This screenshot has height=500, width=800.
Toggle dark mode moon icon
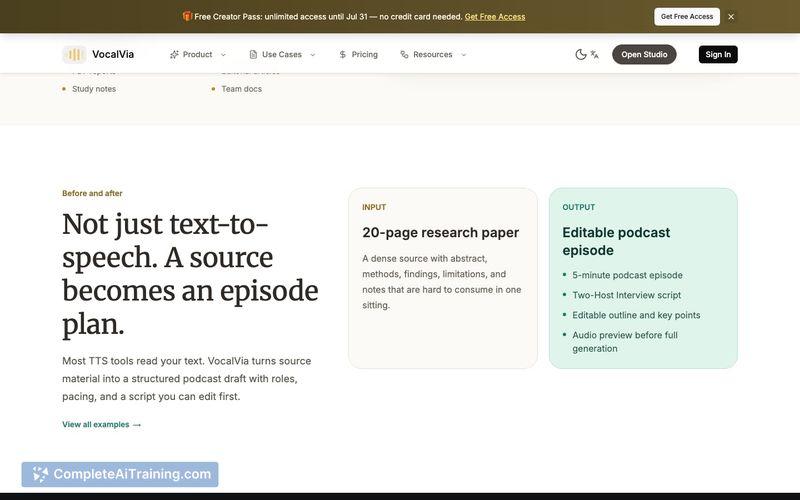click(581, 55)
